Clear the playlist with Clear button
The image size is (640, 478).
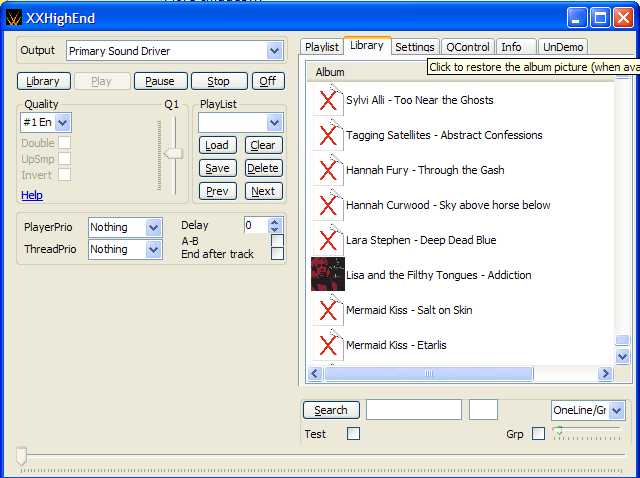[x=264, y=145]
